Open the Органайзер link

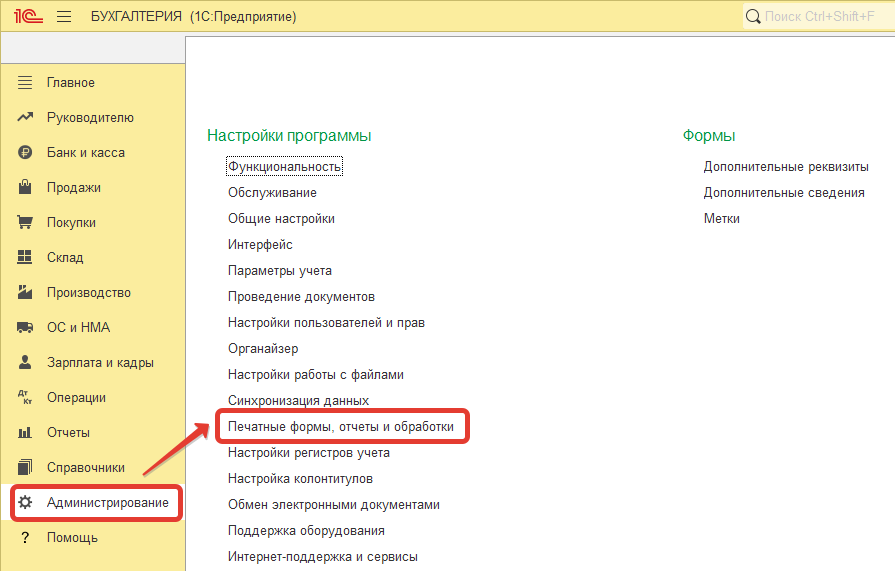263,348
